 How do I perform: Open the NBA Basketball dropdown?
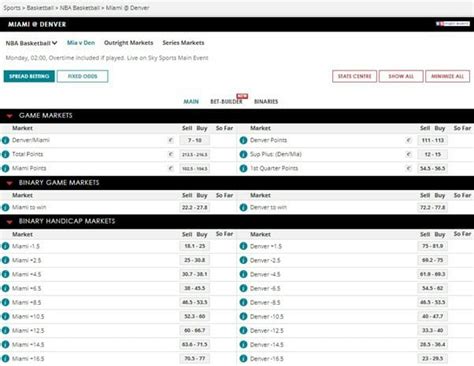pyautogui.click(x=31, y=43)
